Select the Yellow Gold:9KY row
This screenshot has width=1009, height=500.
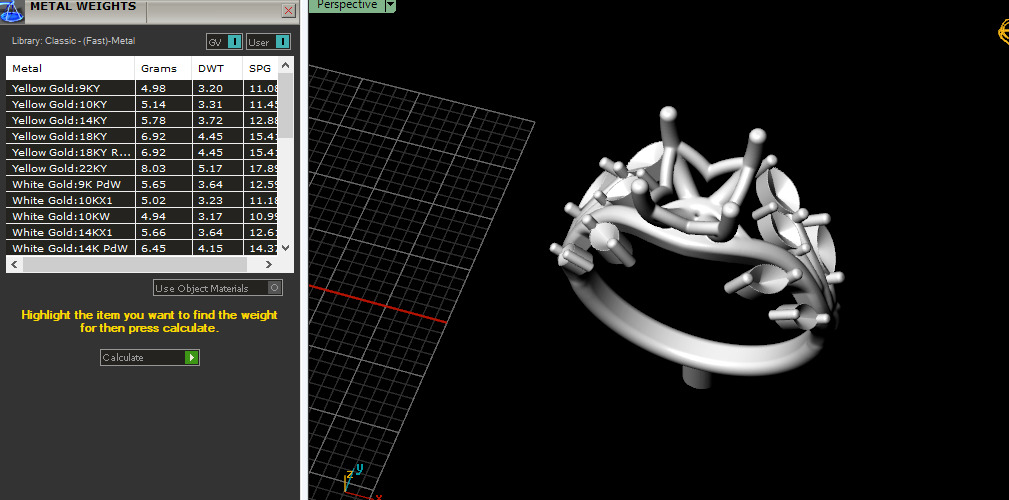pos(142,88)
